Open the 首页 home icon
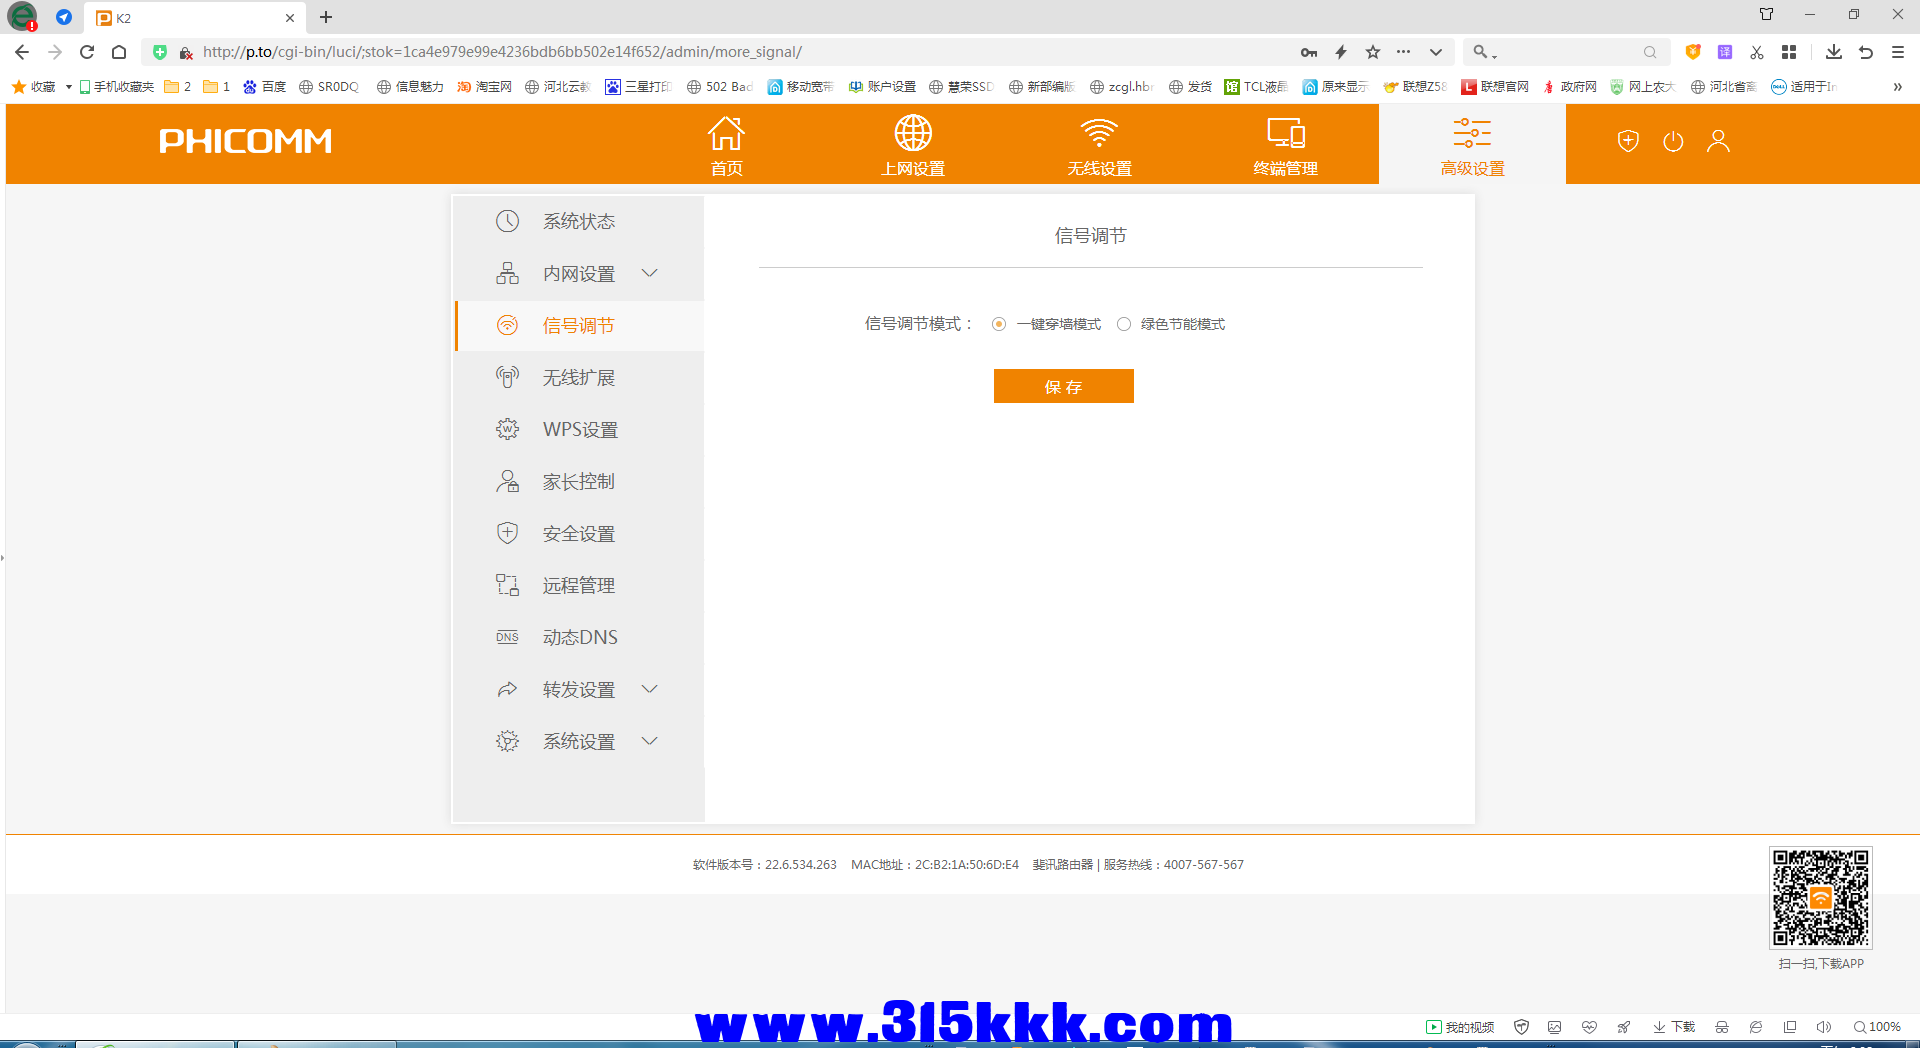The image size is (1920, 1048). coord(727,133)
